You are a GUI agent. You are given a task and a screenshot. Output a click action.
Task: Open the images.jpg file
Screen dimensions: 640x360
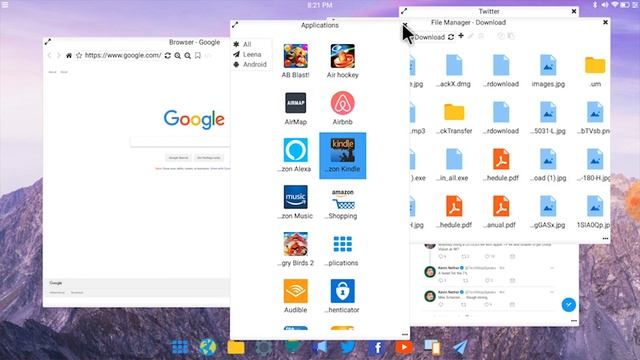click(x=548, y=71)
